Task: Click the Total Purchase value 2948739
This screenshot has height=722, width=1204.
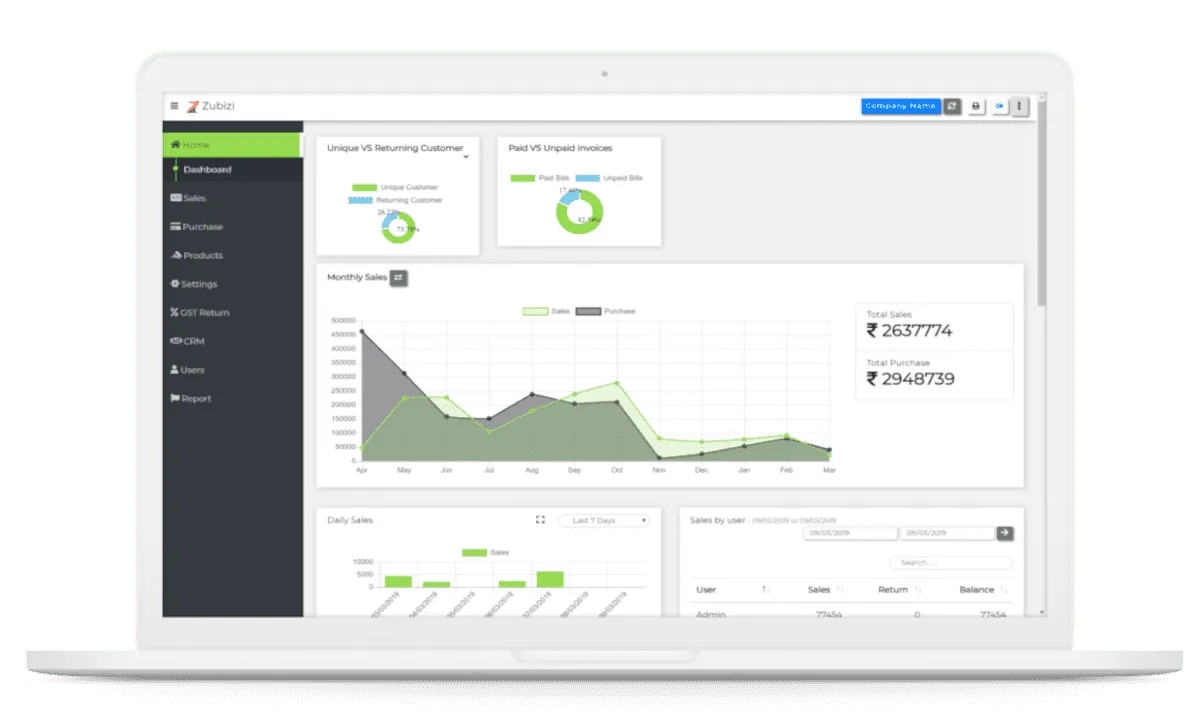Action: (910, 379)
